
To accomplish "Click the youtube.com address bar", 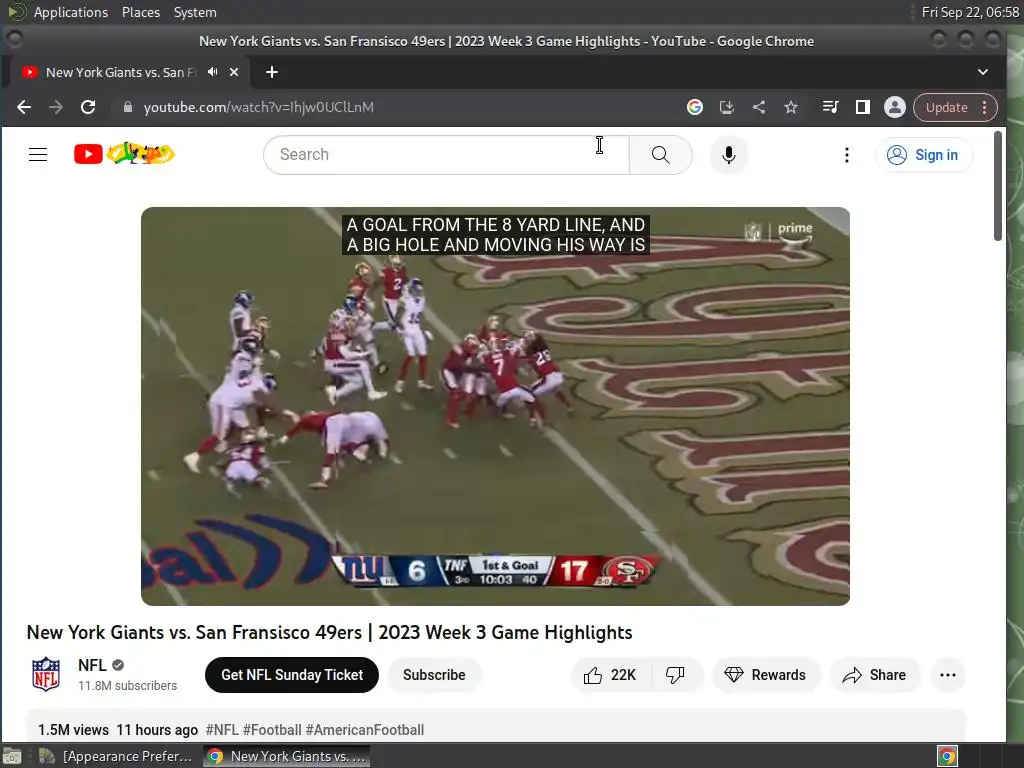I will [x=259, y=107].
